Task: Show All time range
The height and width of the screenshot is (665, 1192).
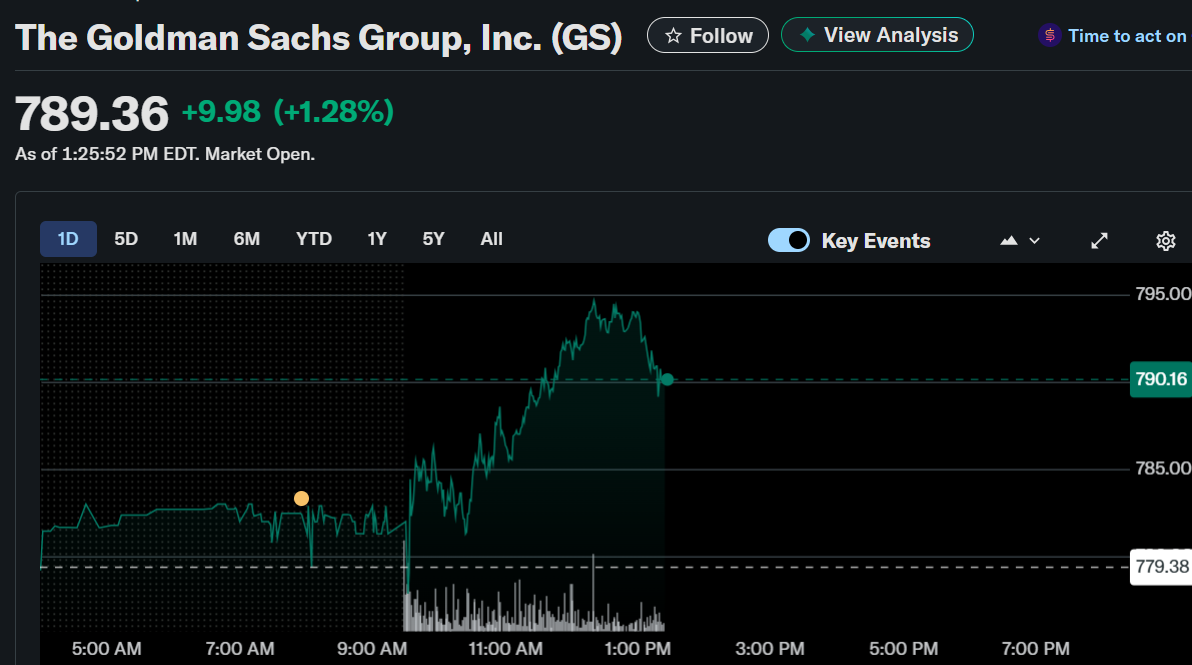Action: (491, 239)
